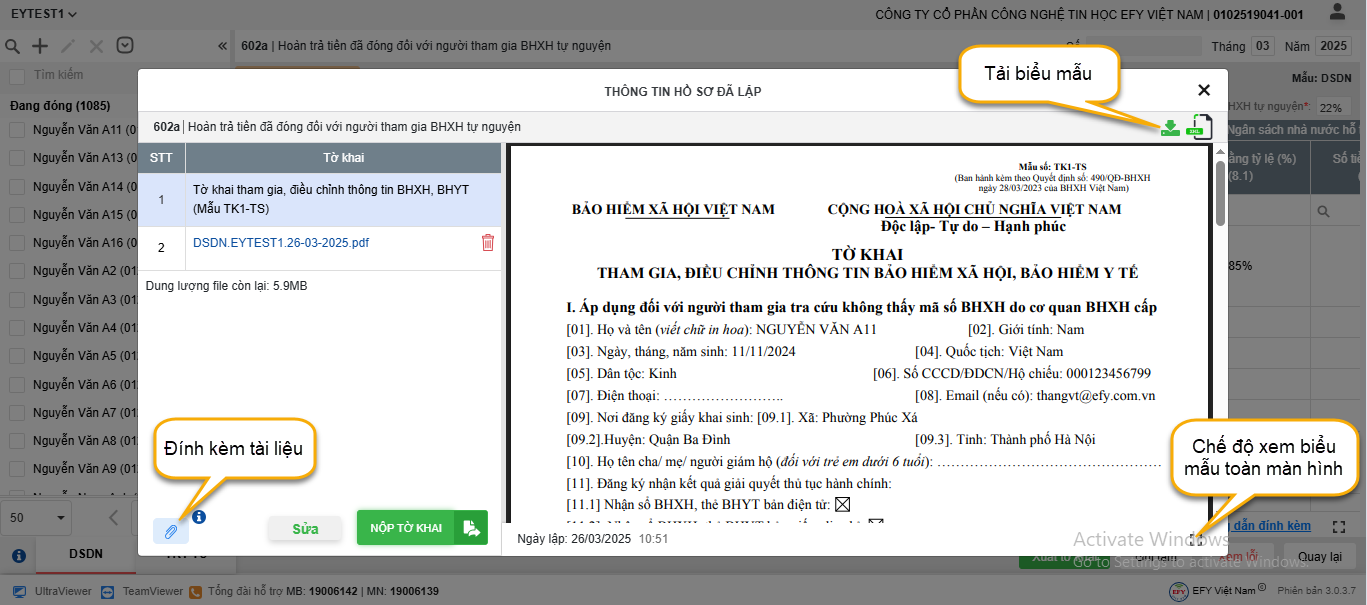Collapse left panel with double chevron icon
The width and height of the screenshot is (1367, 605).
pyautogui.click(x=222, y=46)
